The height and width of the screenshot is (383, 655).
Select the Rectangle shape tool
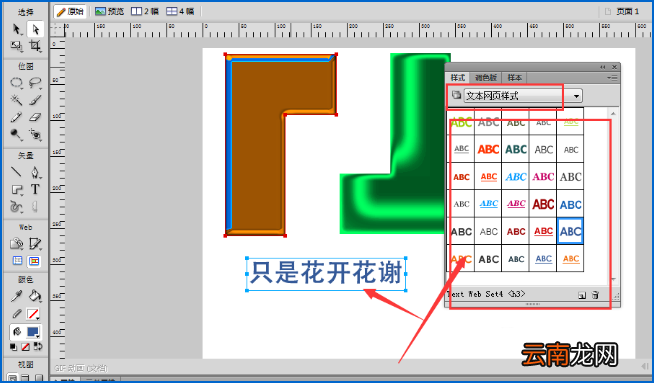(17, 190)
